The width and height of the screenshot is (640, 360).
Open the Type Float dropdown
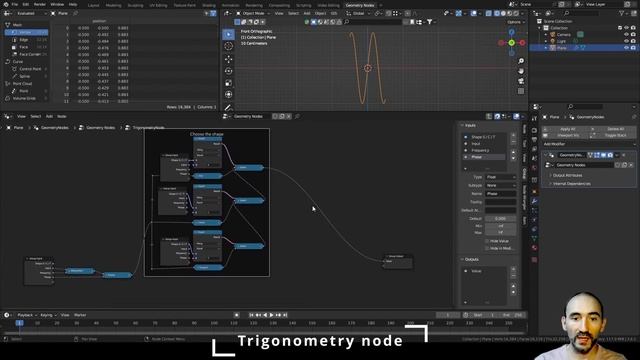pos(500,177)
